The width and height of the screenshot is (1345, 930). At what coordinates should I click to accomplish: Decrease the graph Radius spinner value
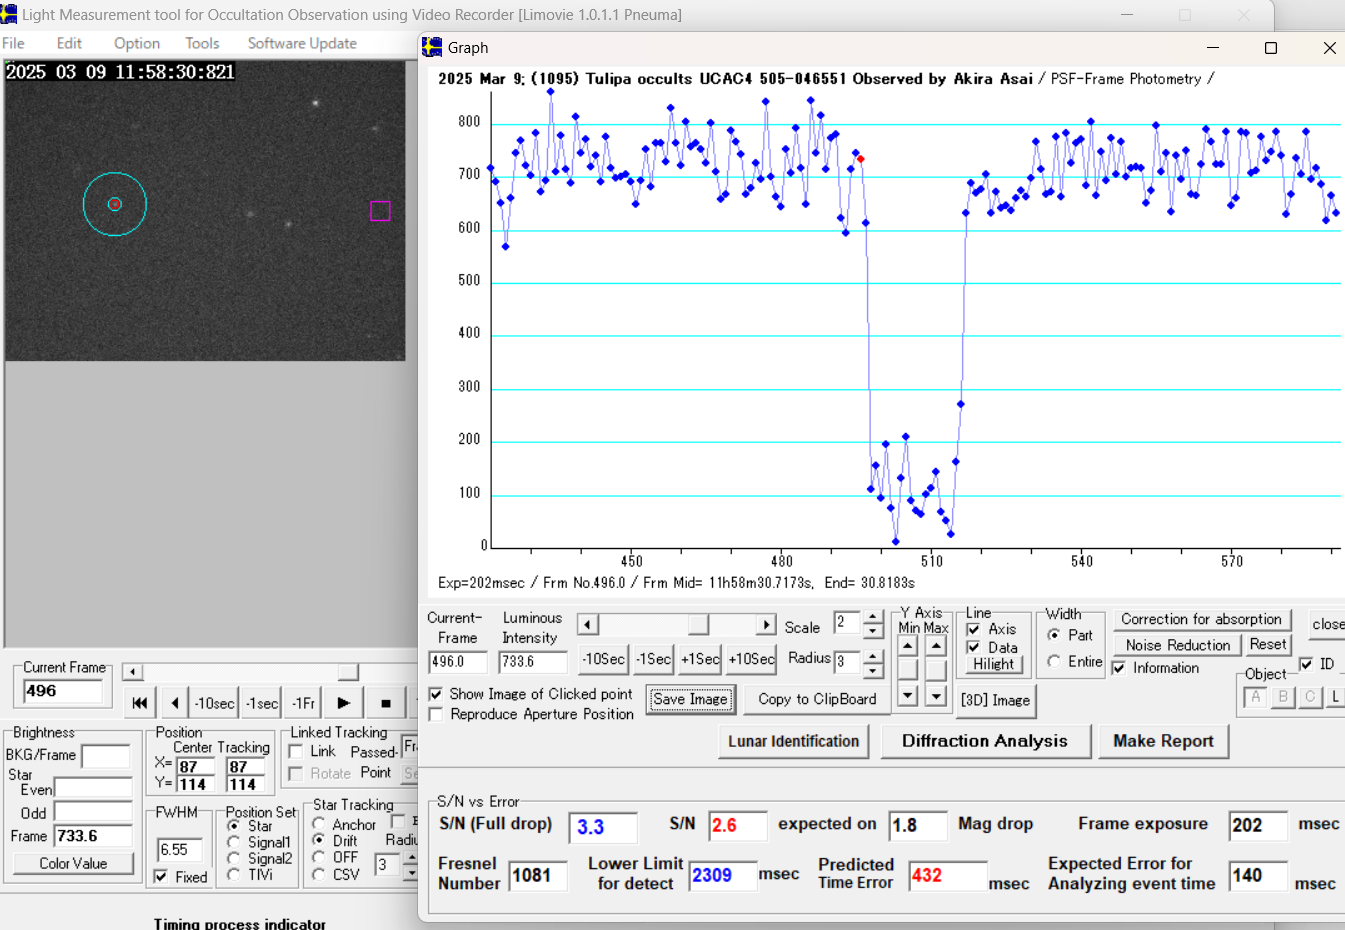coord(873,670)
